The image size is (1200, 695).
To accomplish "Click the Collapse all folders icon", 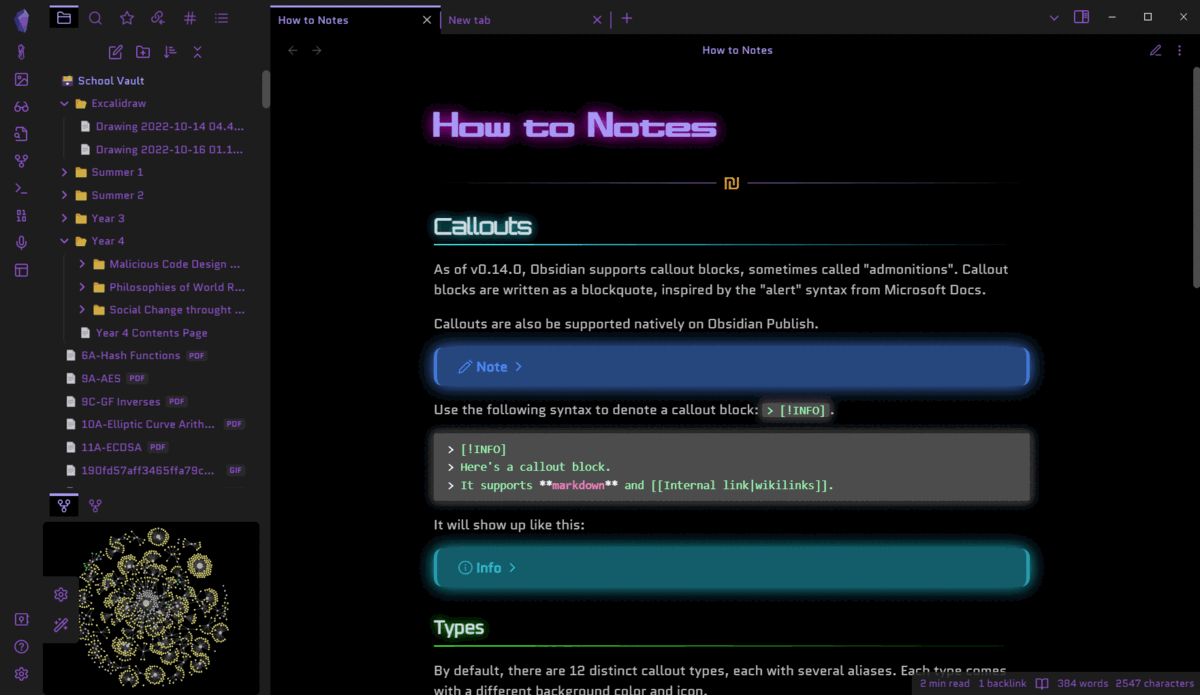I will coord(197,52).
